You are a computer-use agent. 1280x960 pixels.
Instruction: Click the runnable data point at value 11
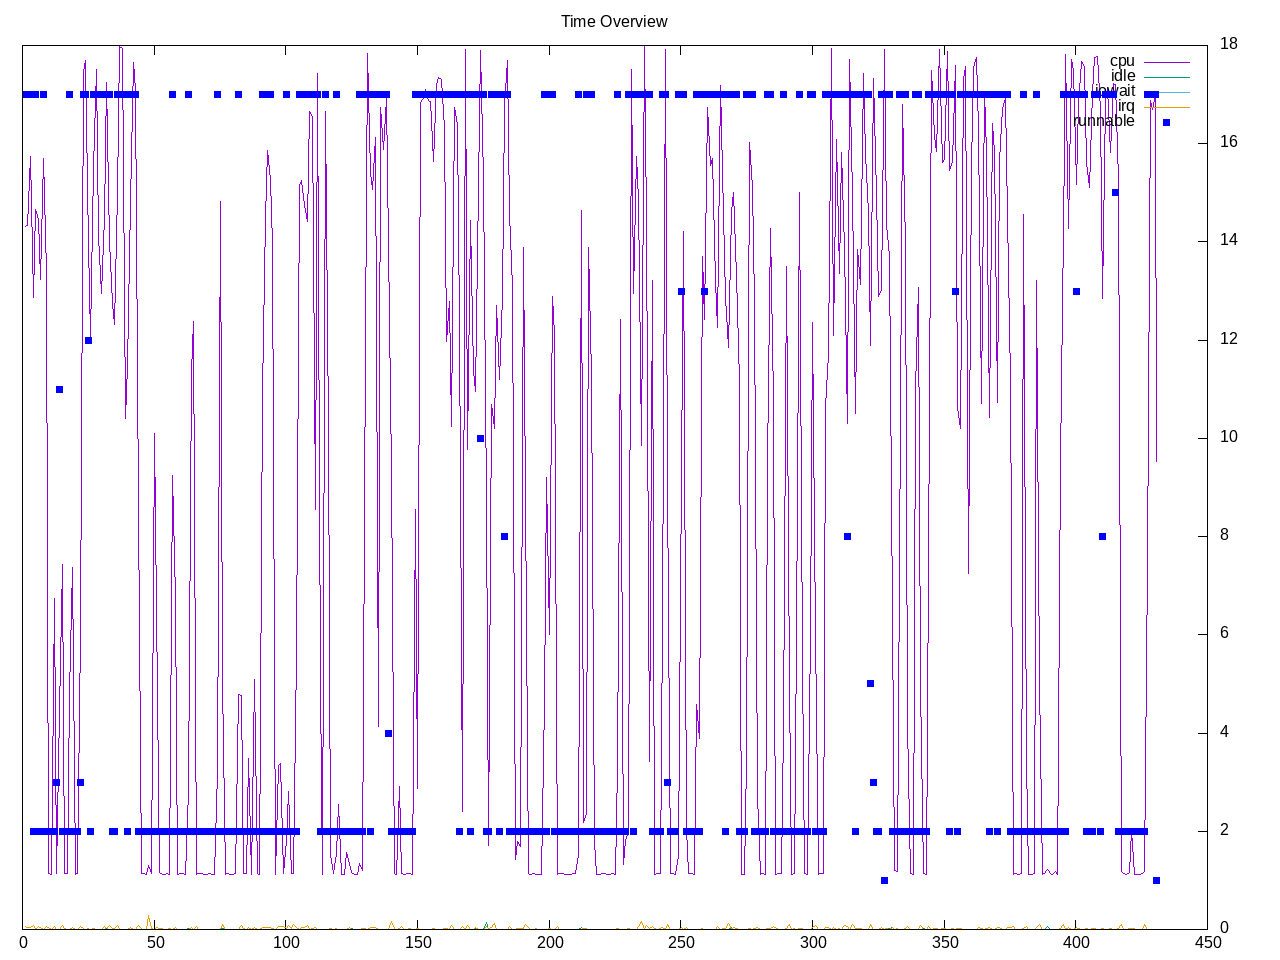59,389
